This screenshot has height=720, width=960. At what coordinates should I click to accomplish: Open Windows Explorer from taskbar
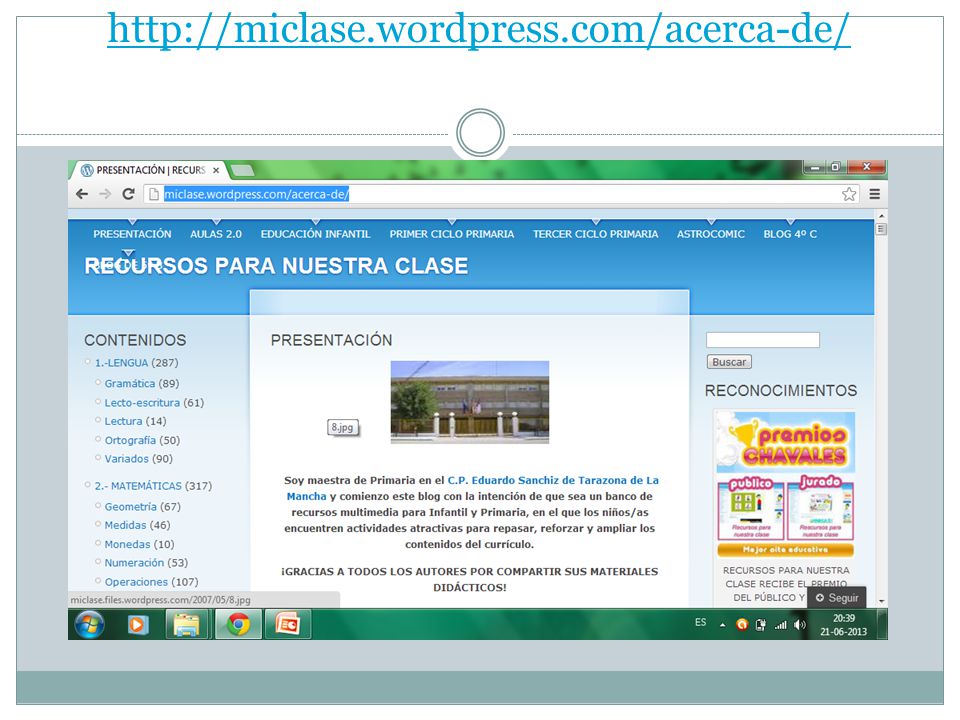coord(187,624)
